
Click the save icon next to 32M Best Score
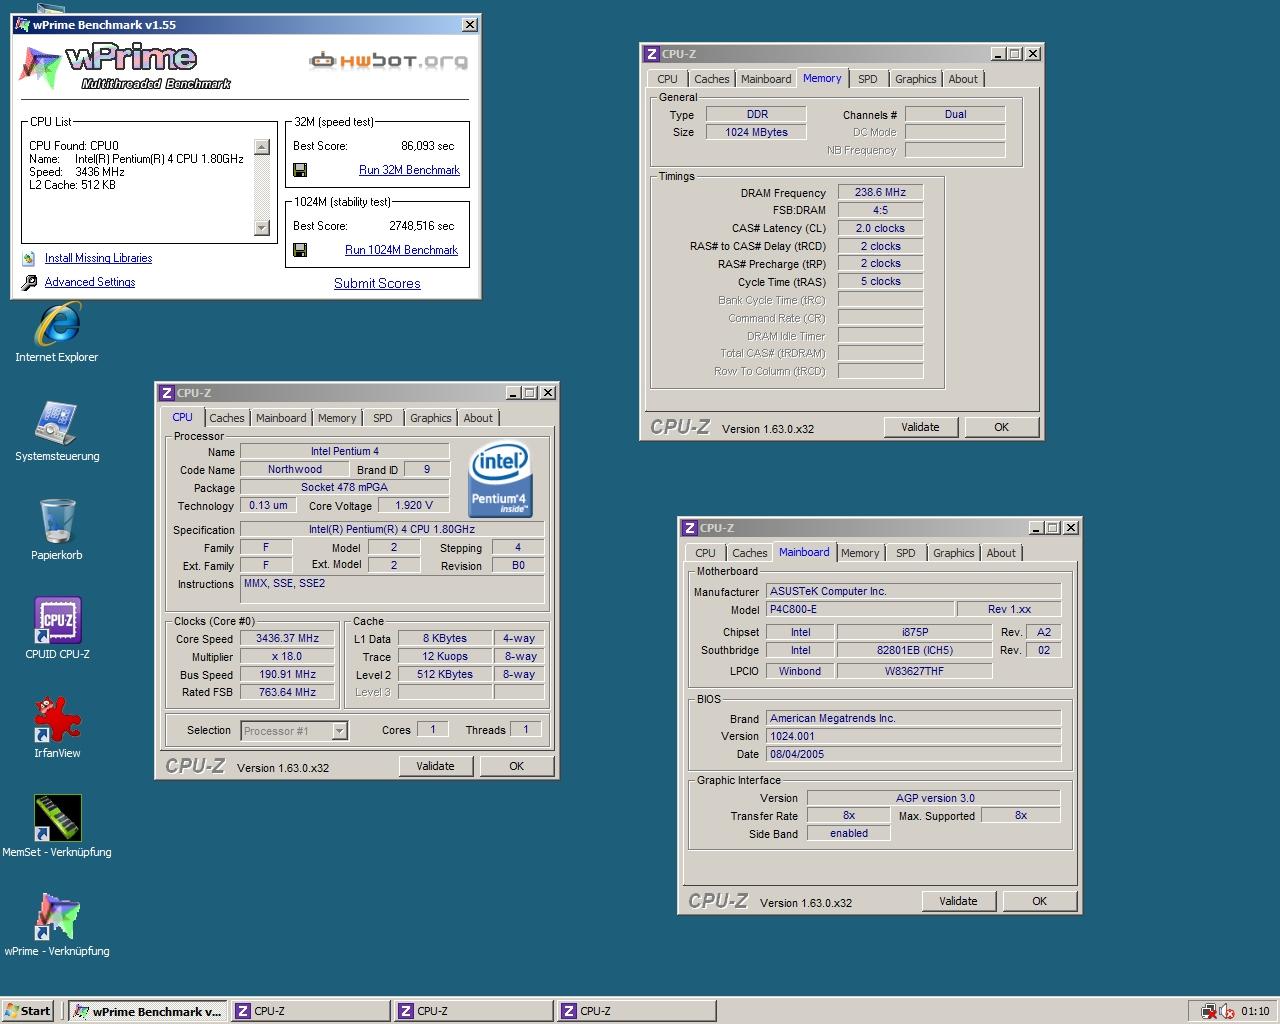300,170
